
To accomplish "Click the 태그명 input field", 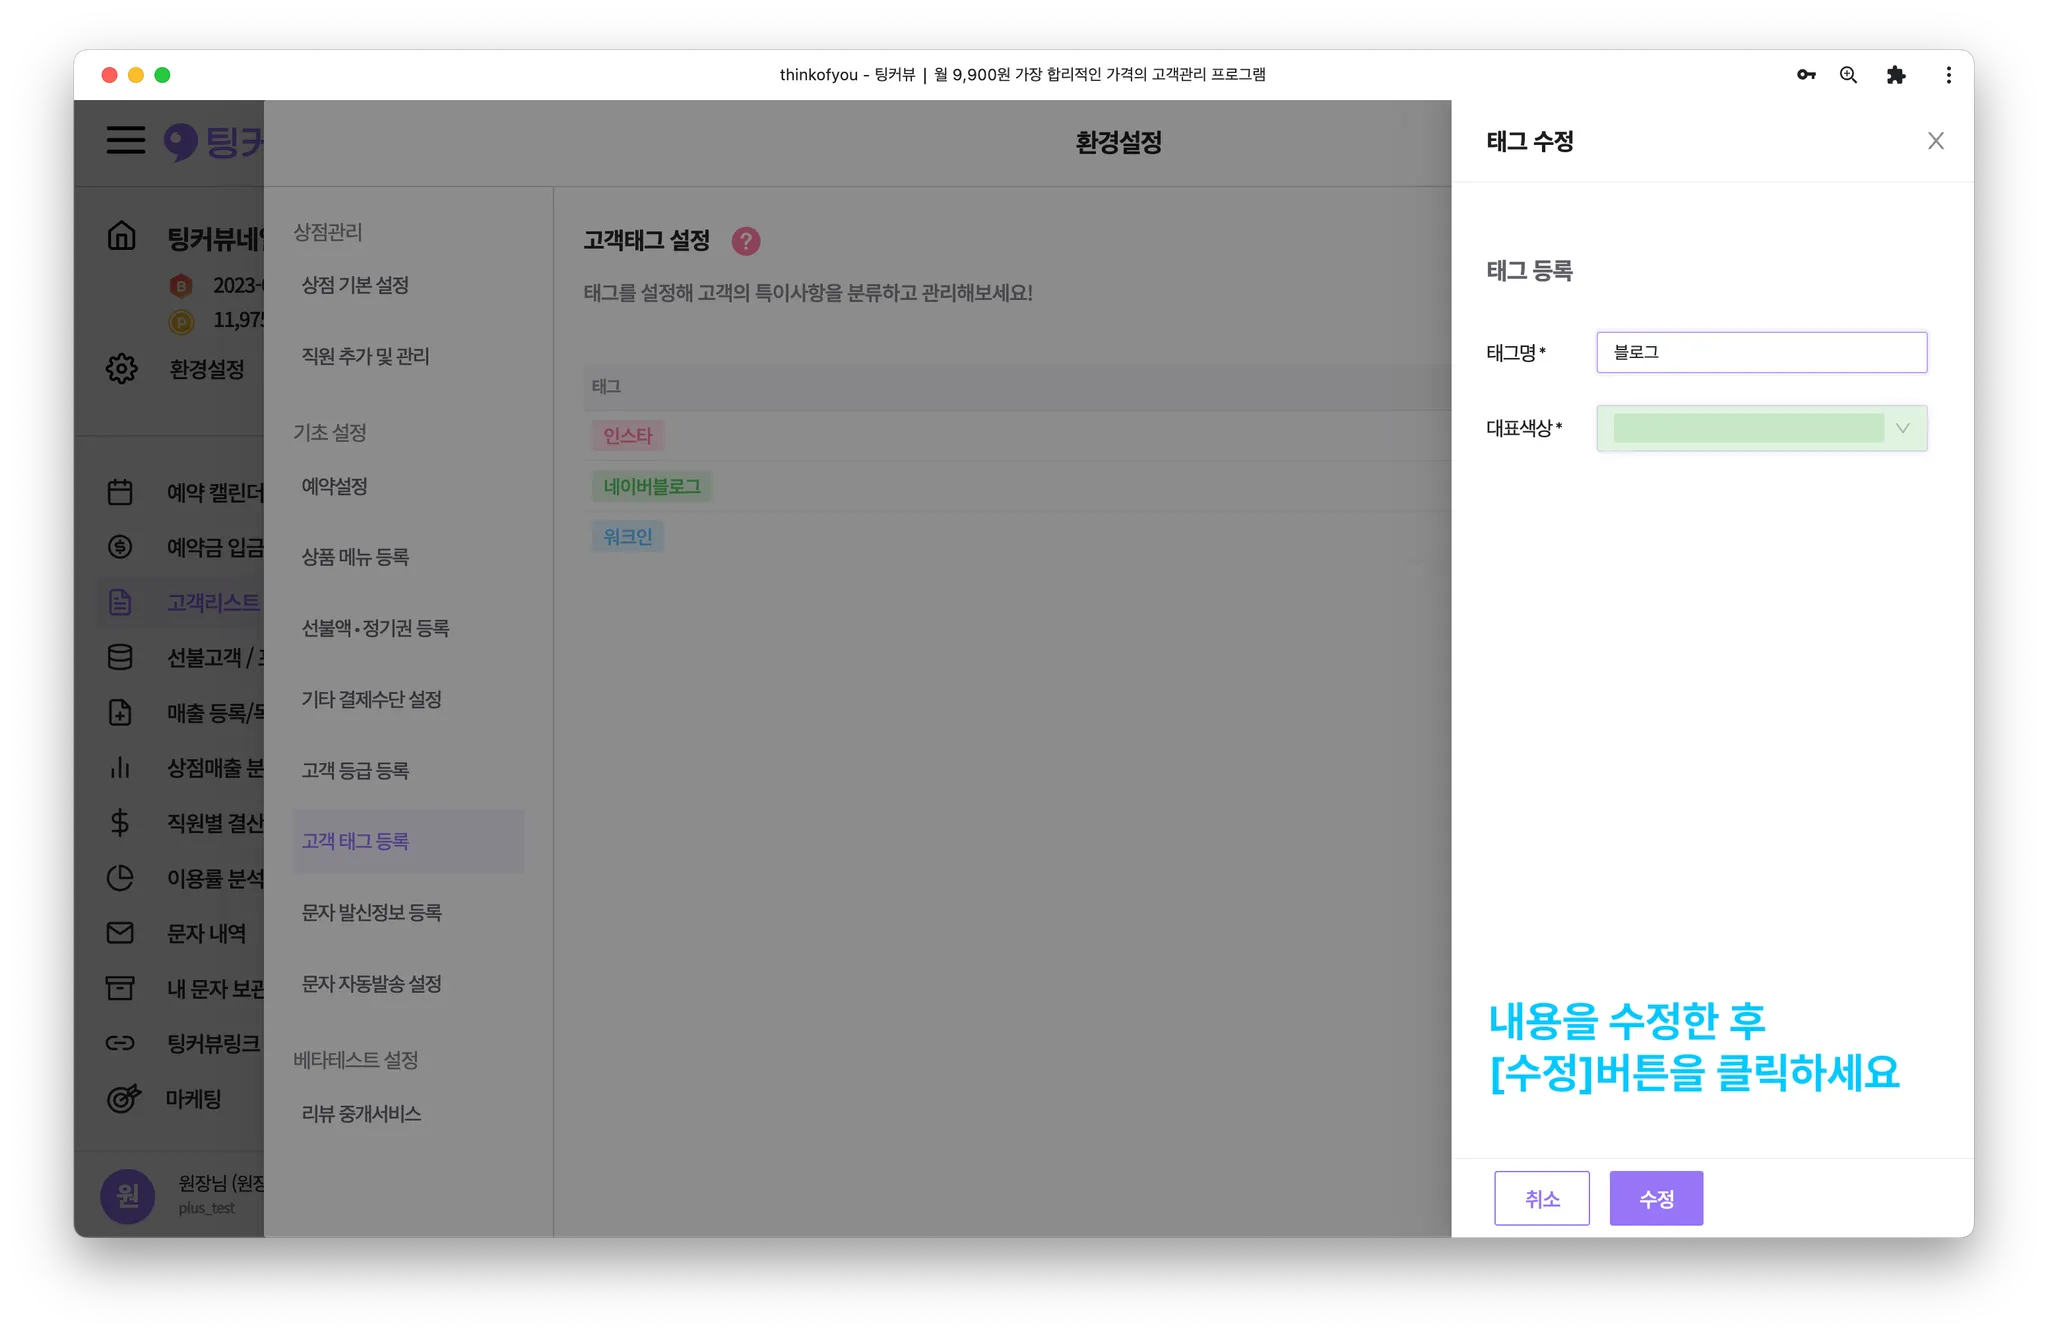I will pyautogui.click(x=1761, y=352).
